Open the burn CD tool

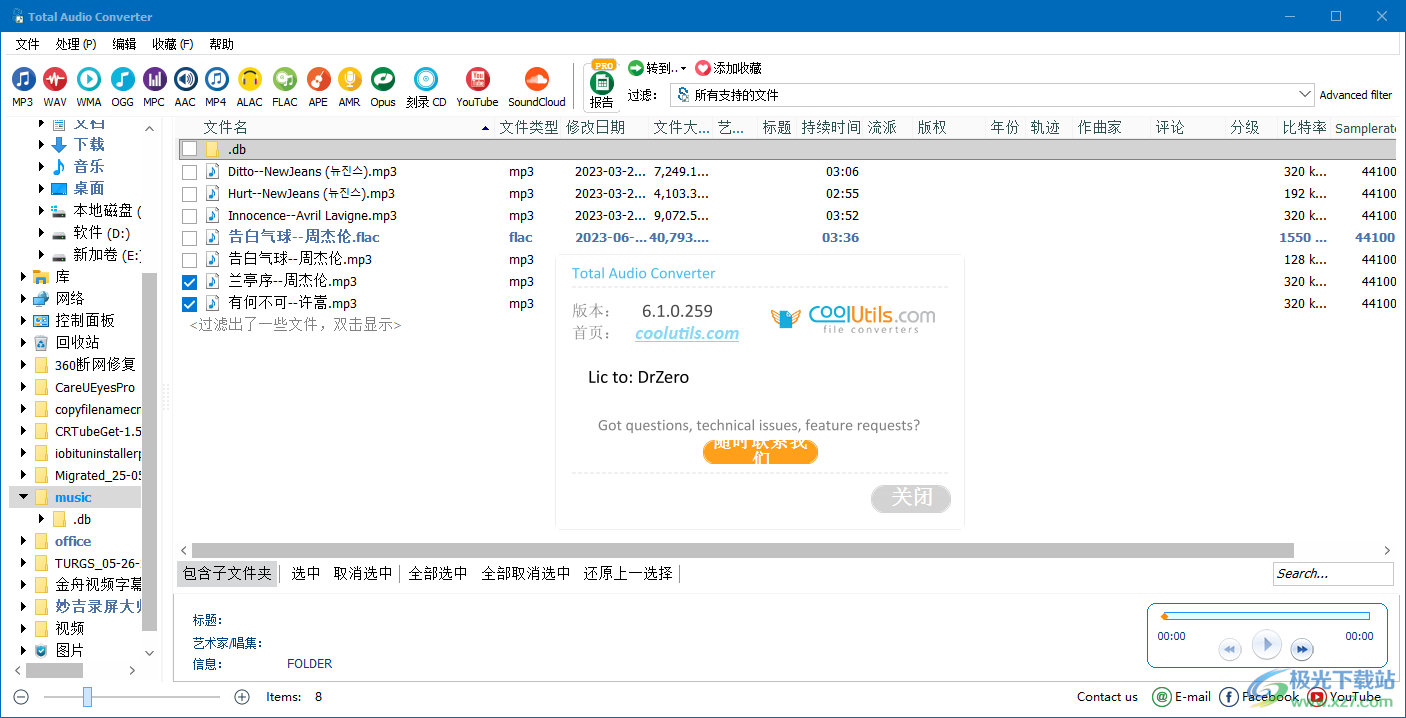tap(426, 80)
